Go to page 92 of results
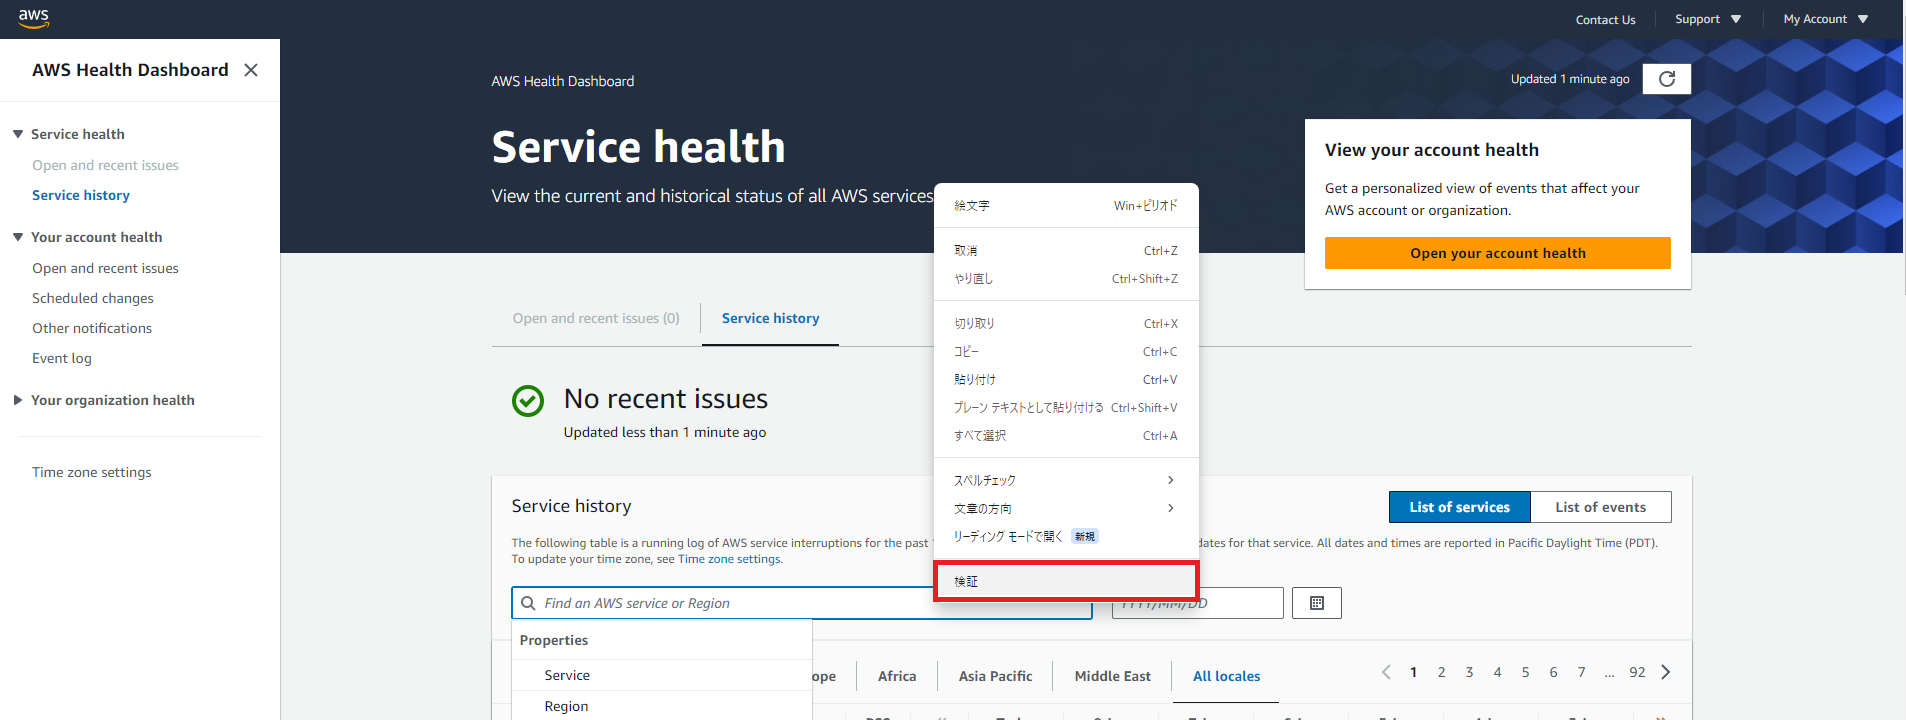 [x=1637, y=672]
